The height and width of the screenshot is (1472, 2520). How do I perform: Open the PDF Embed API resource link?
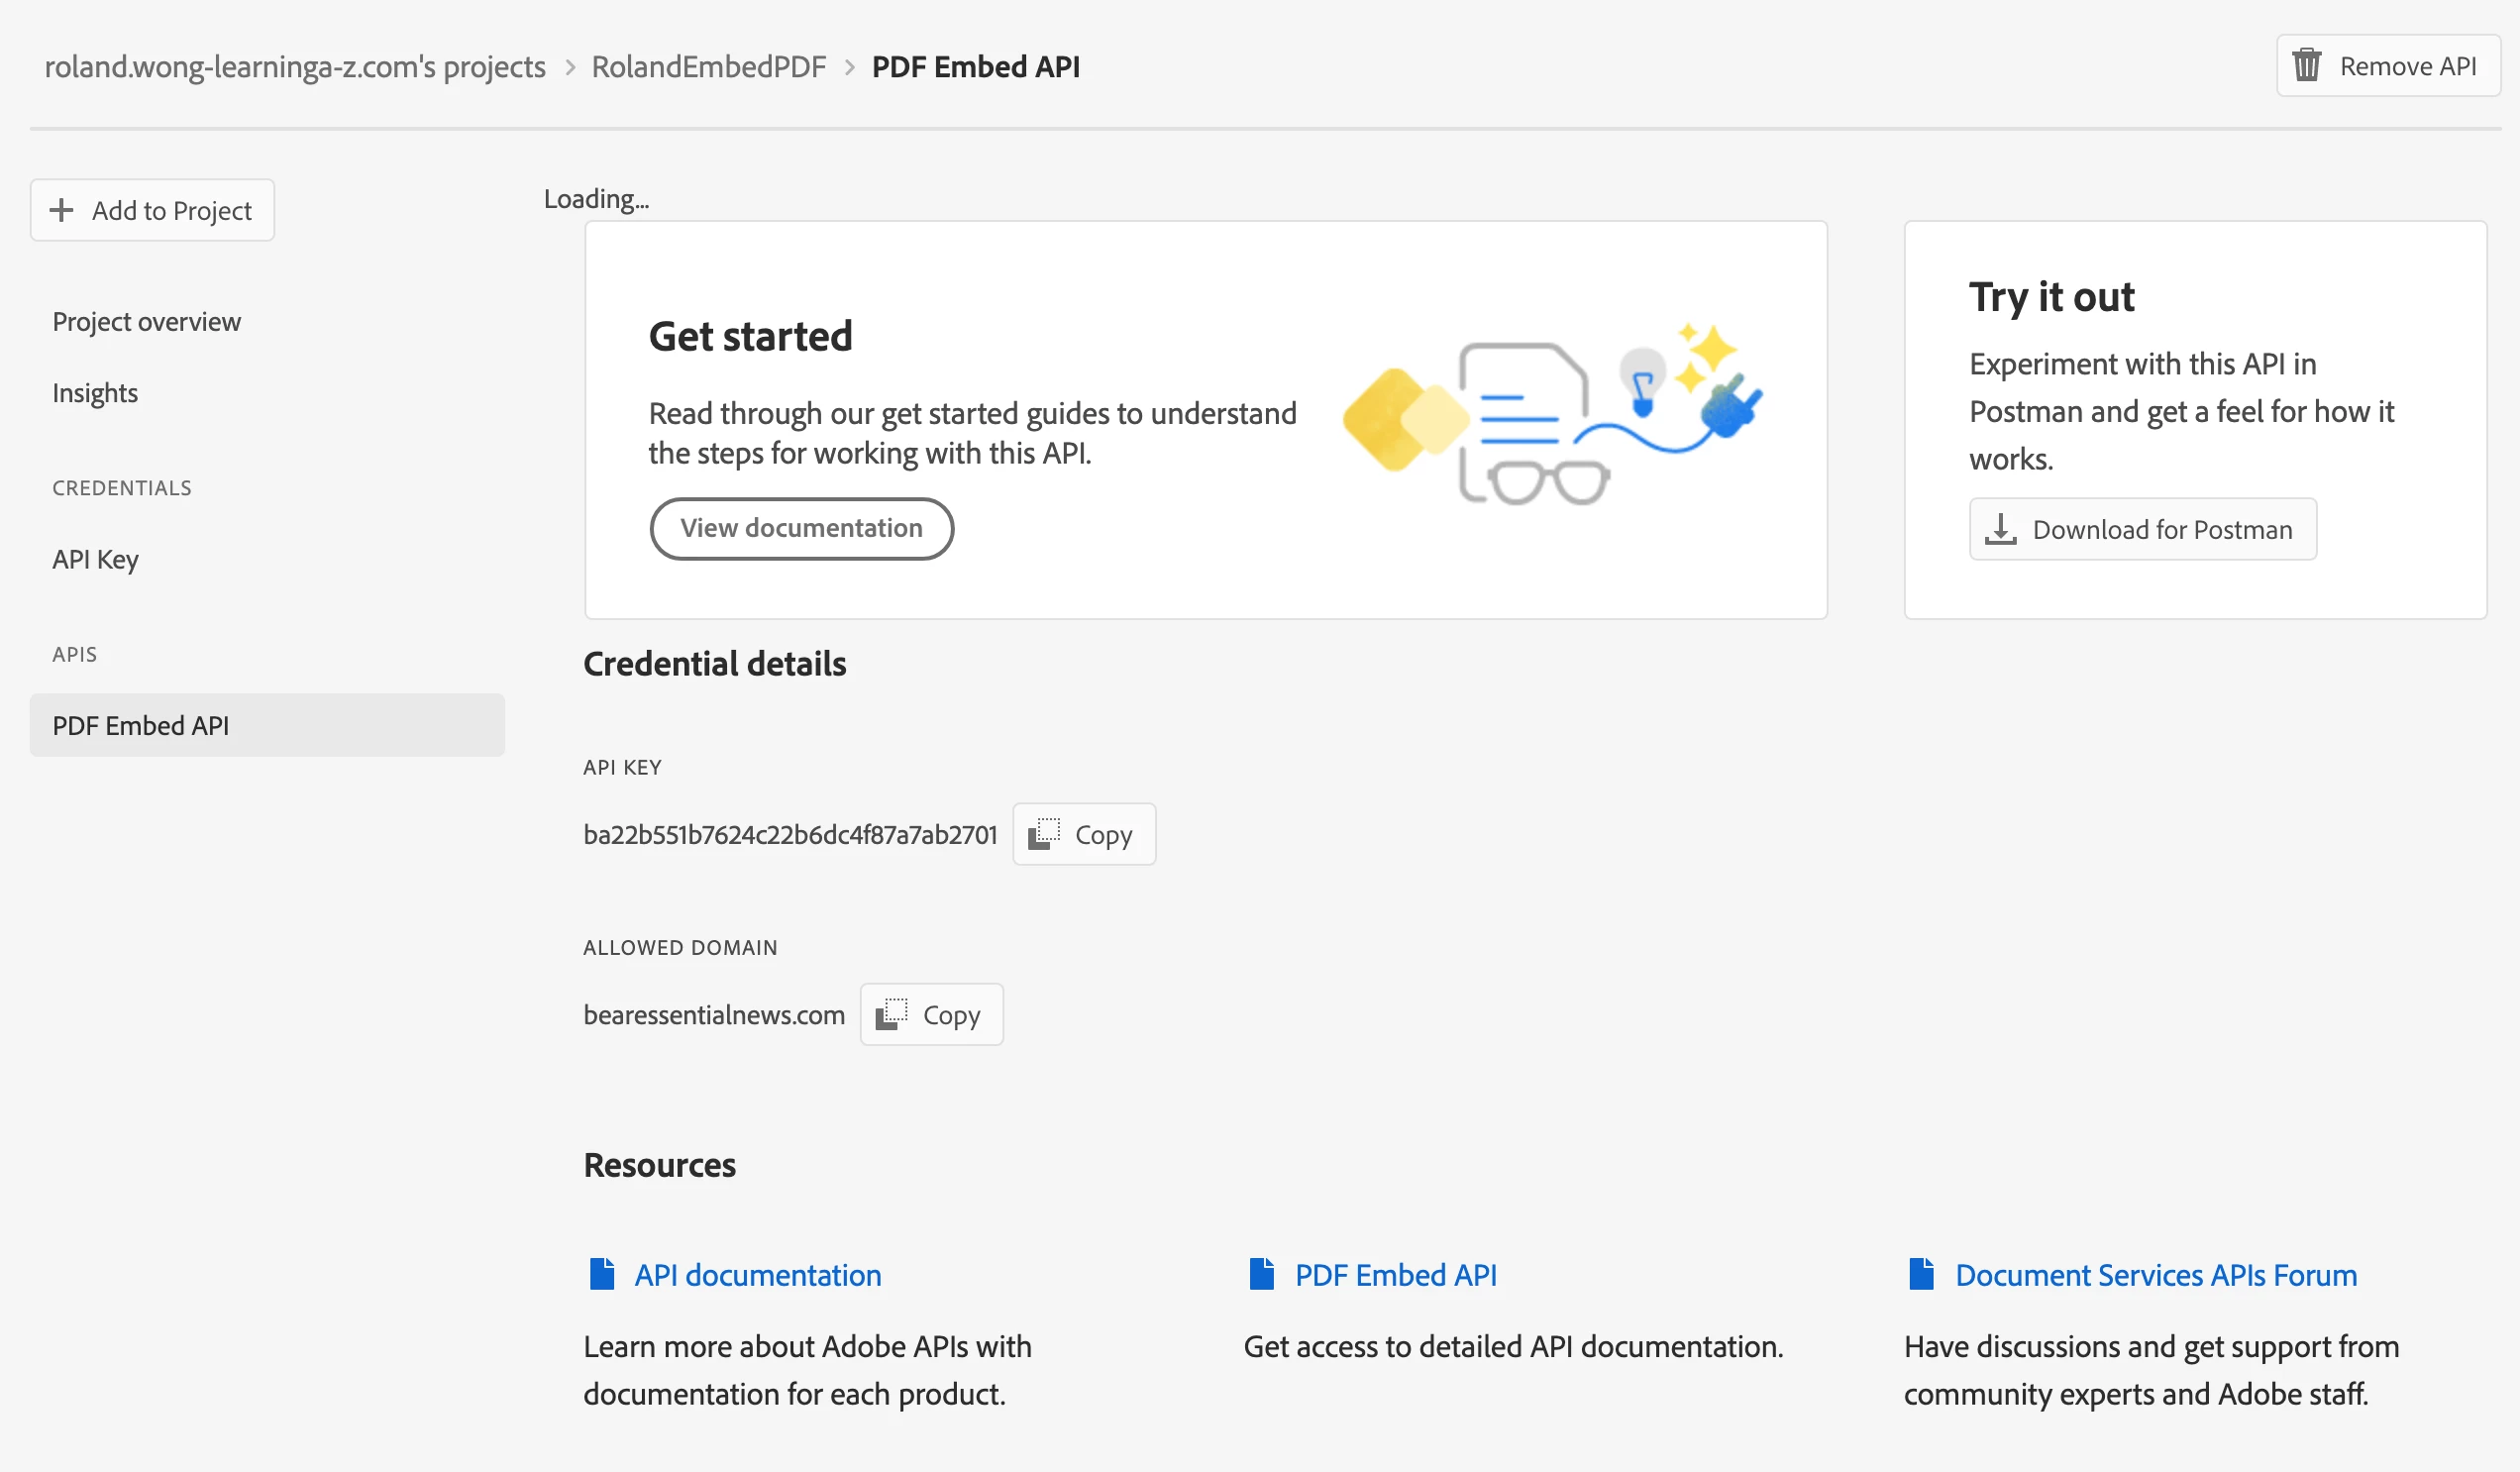coord(1396,1275)
